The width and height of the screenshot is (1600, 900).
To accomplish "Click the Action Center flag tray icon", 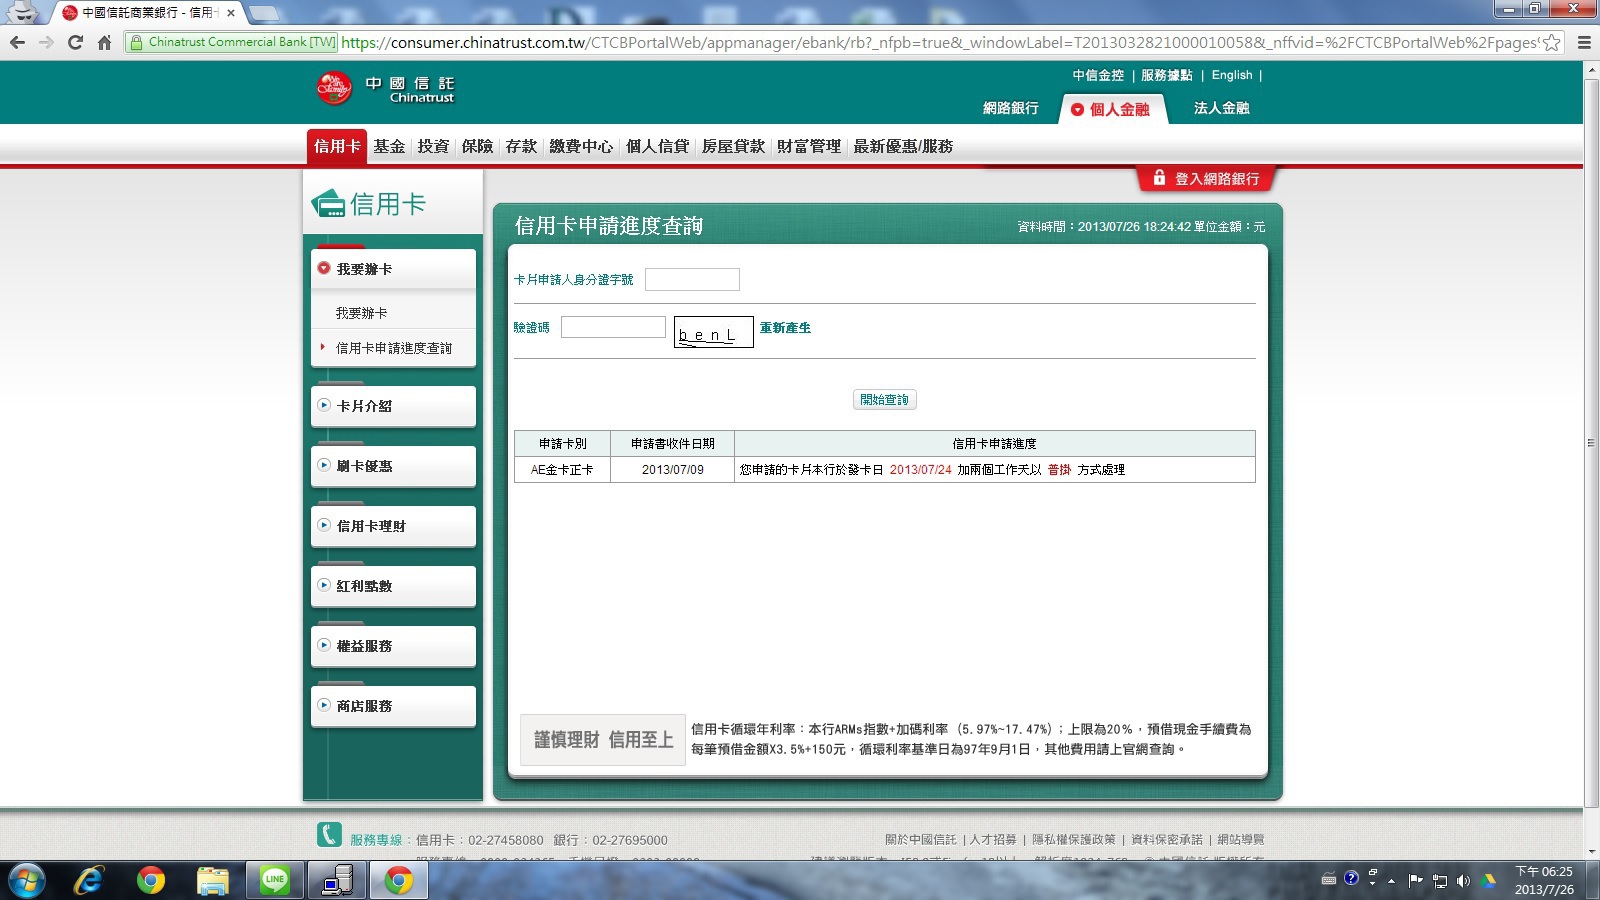I will 1415,881.
